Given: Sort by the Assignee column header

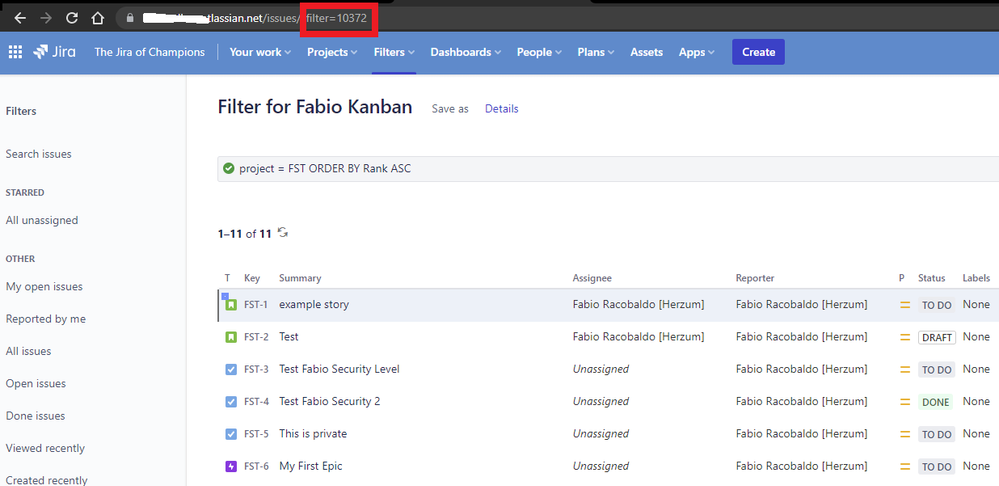Looking at the screenshot, I should coord(592,278).
